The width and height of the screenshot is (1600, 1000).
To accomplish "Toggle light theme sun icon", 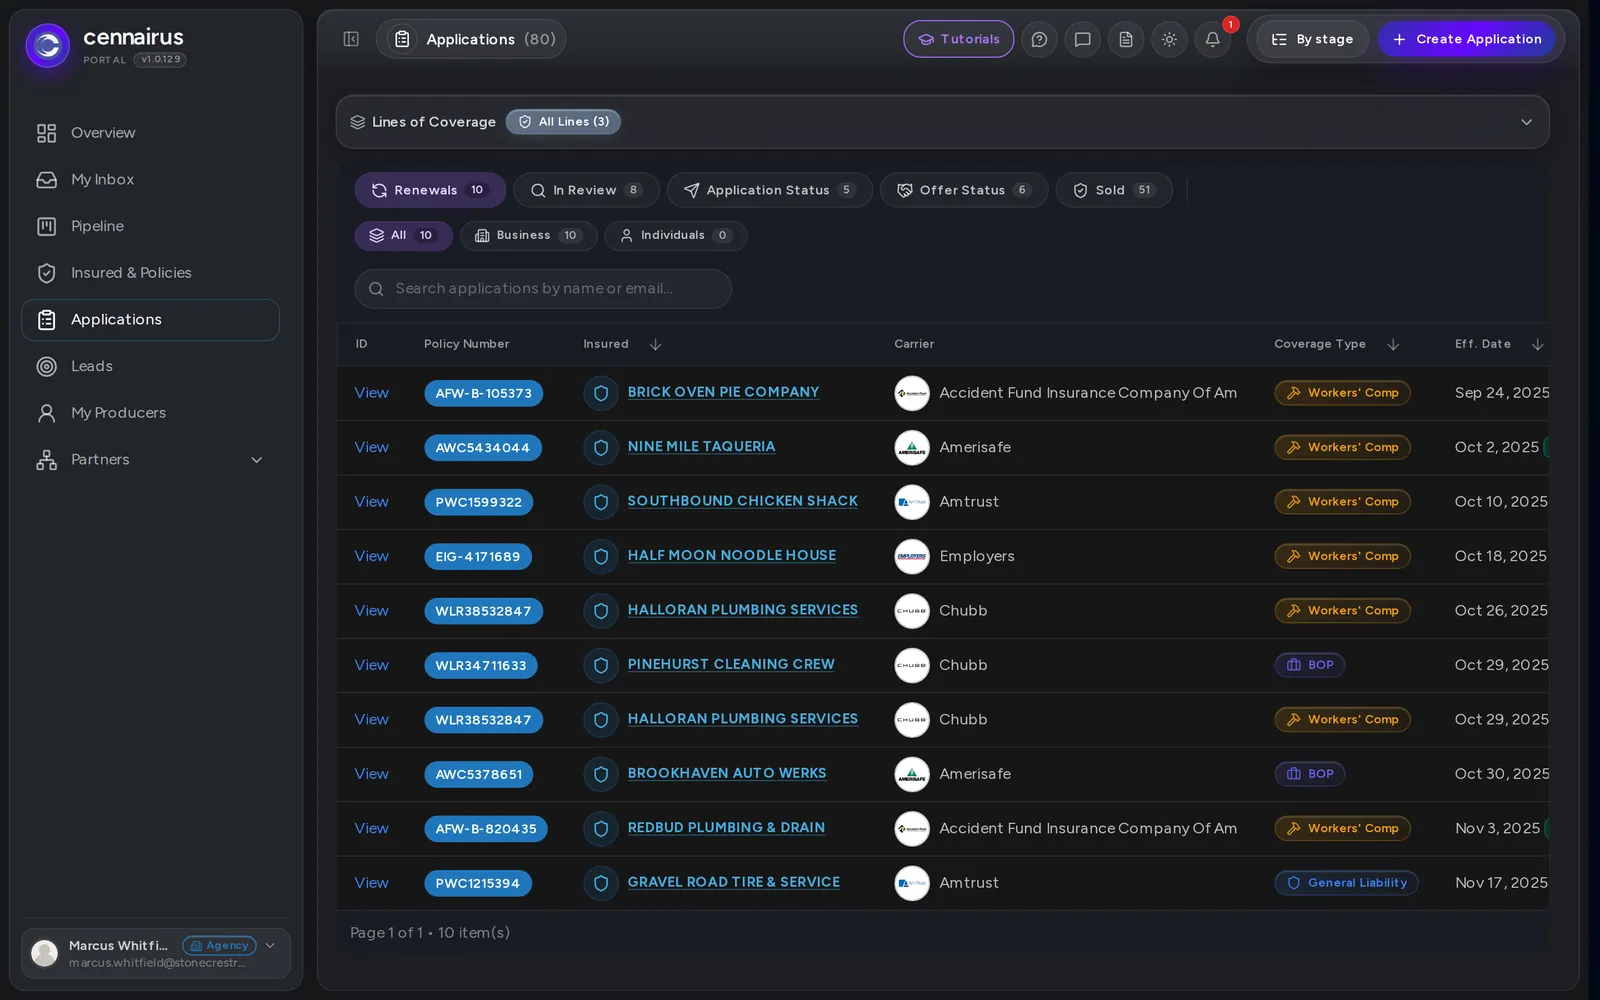I will point(1169,39).
